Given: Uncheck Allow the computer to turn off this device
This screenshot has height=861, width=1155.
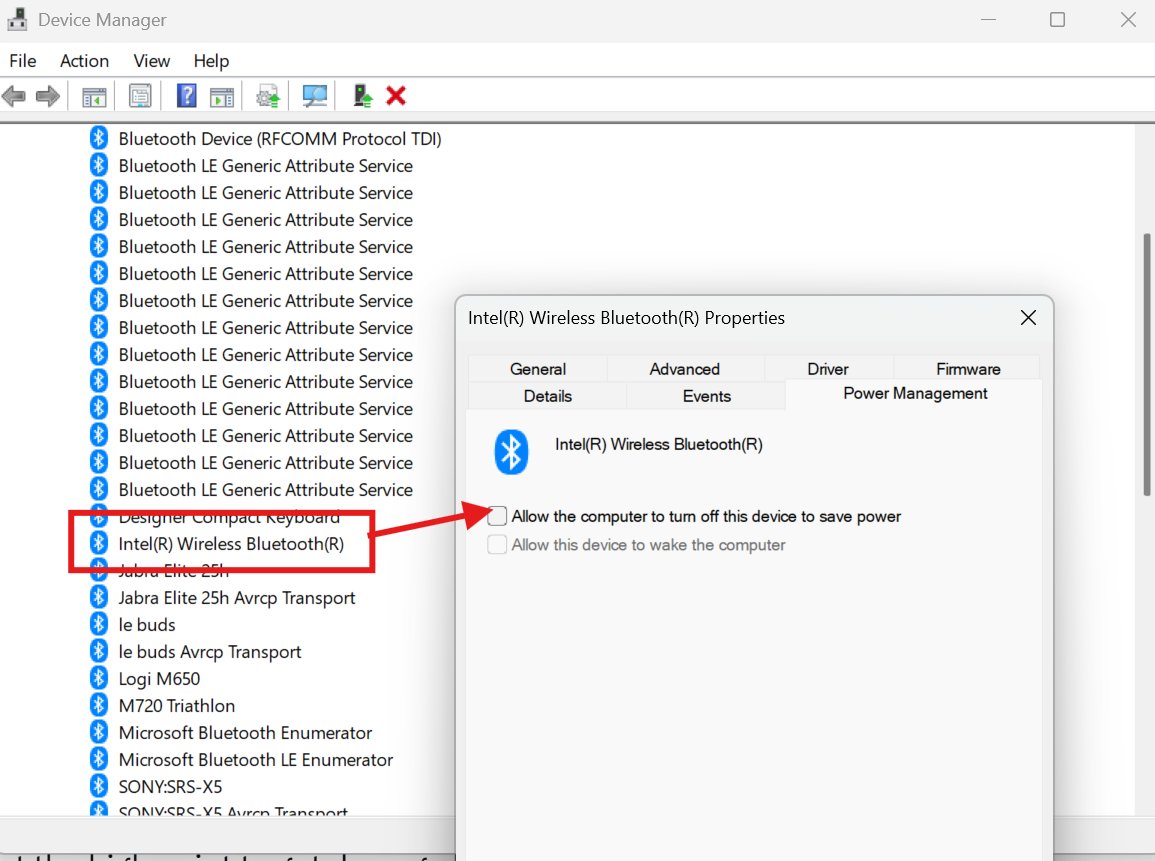Looking at the screenshot, I should click(497, 516).
